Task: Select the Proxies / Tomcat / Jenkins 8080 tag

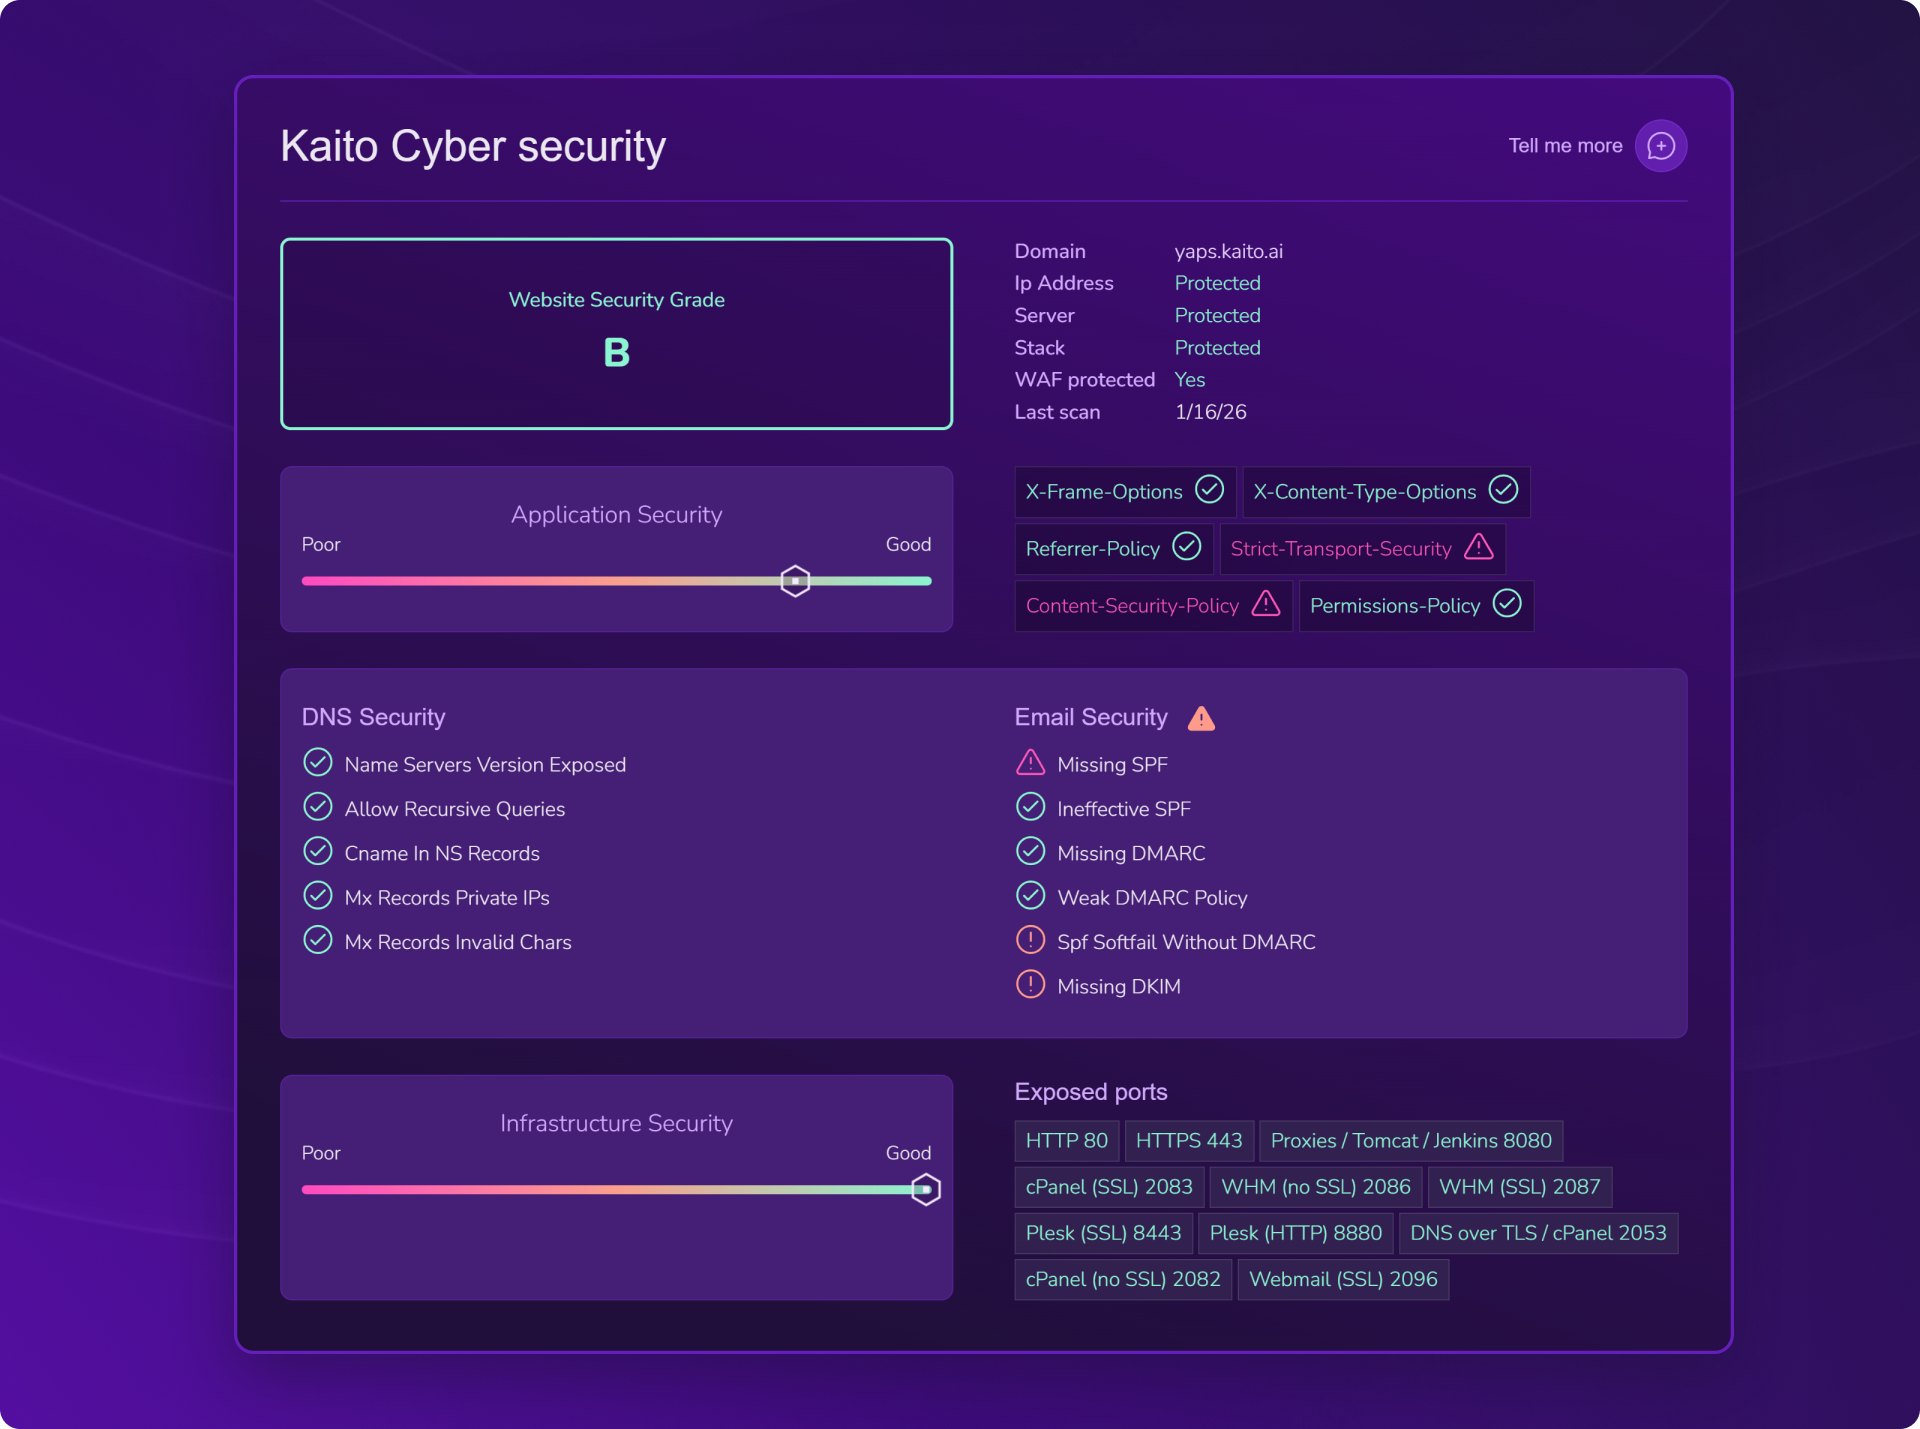Action: tap(1410, 1141)
